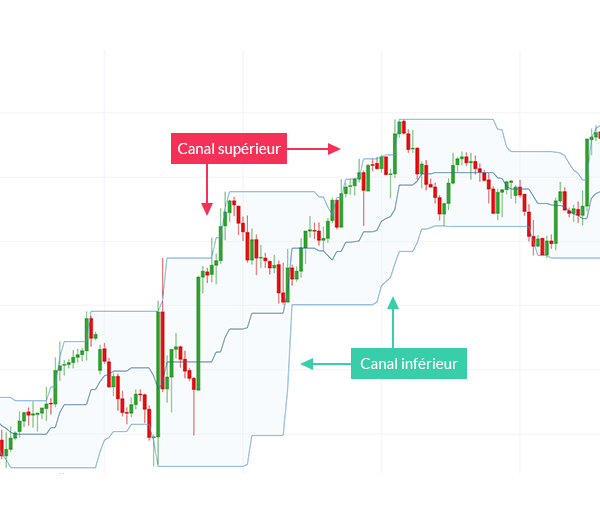Click the long red lower wick near the chart bottom
Viewport: 600px width, 524px height.
pyautogui.click(x=194, y=413)
